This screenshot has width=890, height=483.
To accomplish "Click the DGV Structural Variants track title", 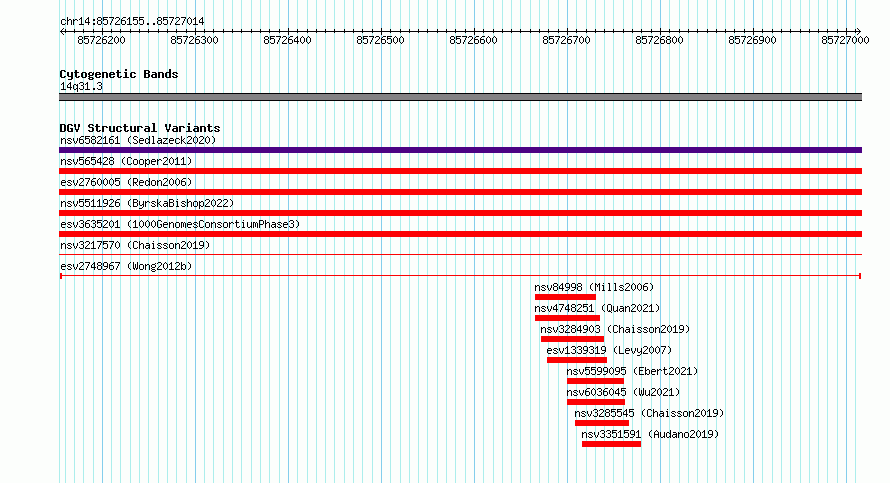I will point(140,128).
